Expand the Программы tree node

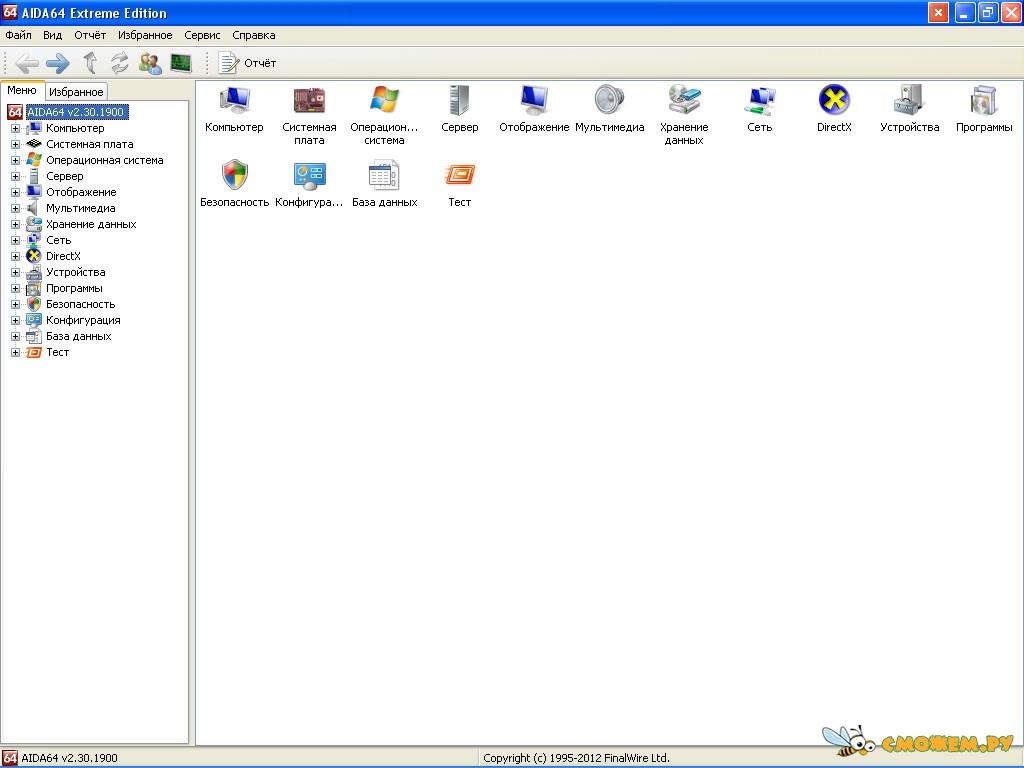pos(15,289)
